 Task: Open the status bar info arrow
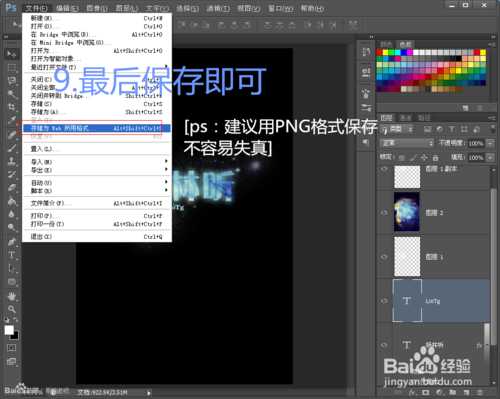pyautogui.click(x=149, y=393)
